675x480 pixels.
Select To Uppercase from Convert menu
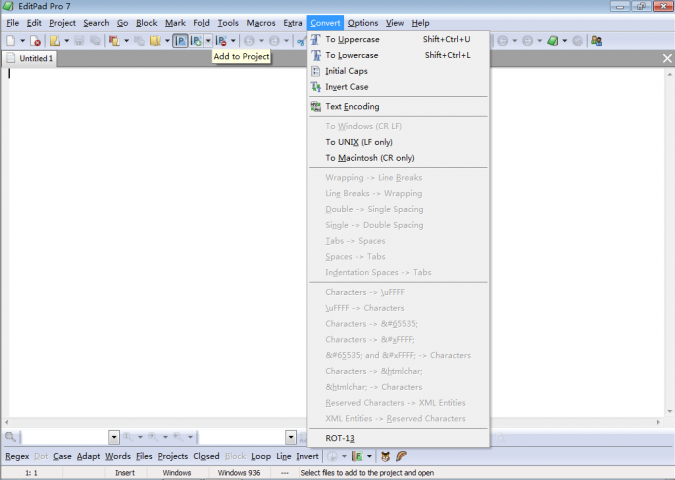pos(352,39)
